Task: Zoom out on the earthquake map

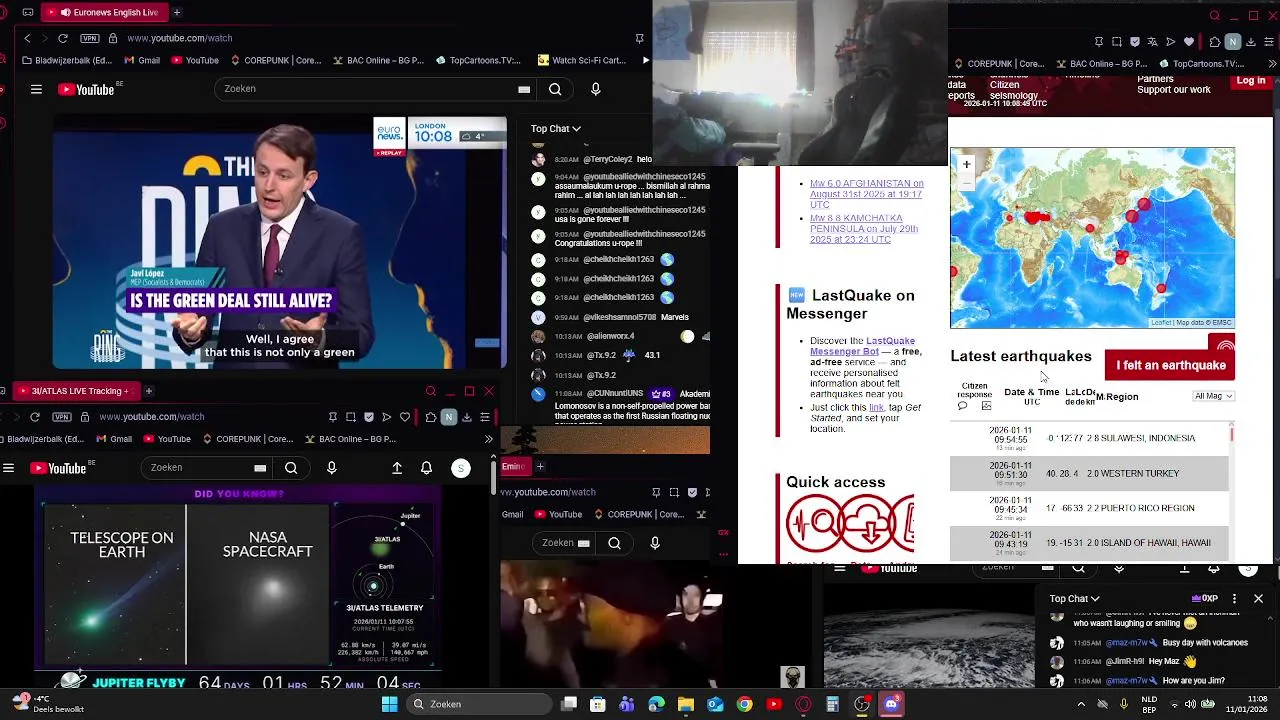Action: tap(966, 181)
